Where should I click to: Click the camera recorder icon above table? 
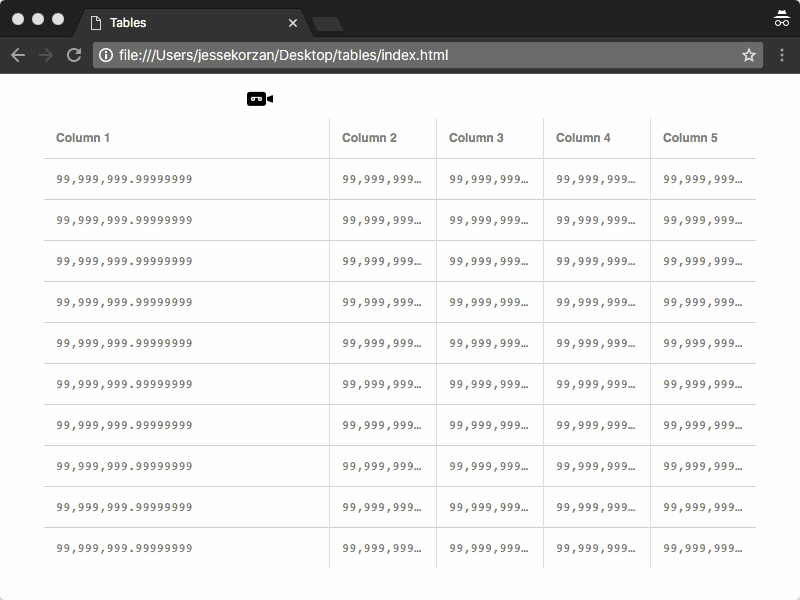click(x=260, y=98)
